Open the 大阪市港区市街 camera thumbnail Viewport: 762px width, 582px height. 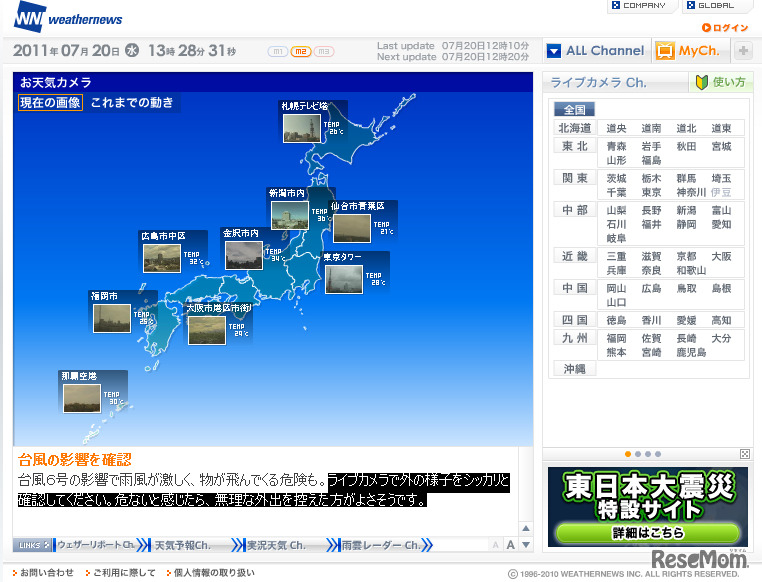pyautogui.click(x=207, y=330)
